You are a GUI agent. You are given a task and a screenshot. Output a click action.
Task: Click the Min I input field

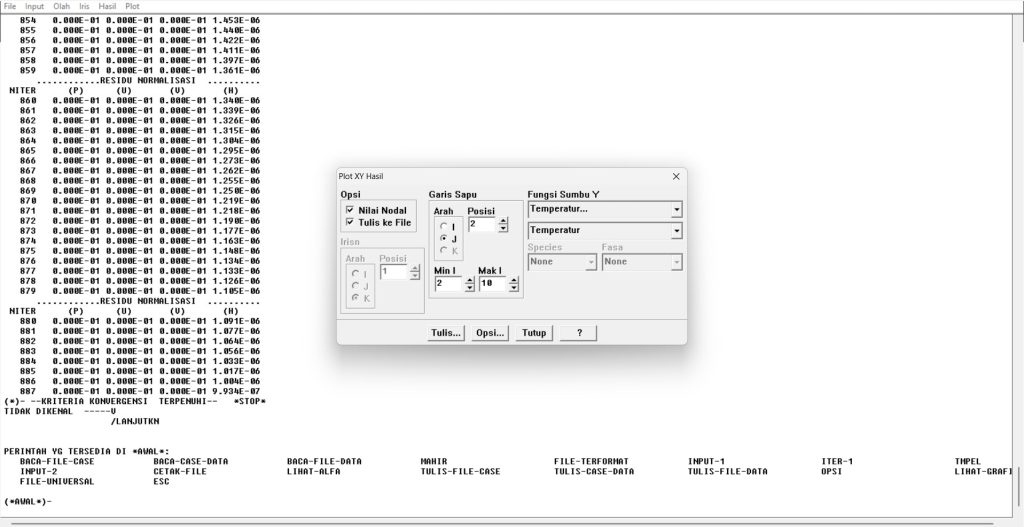coord(447,284)
